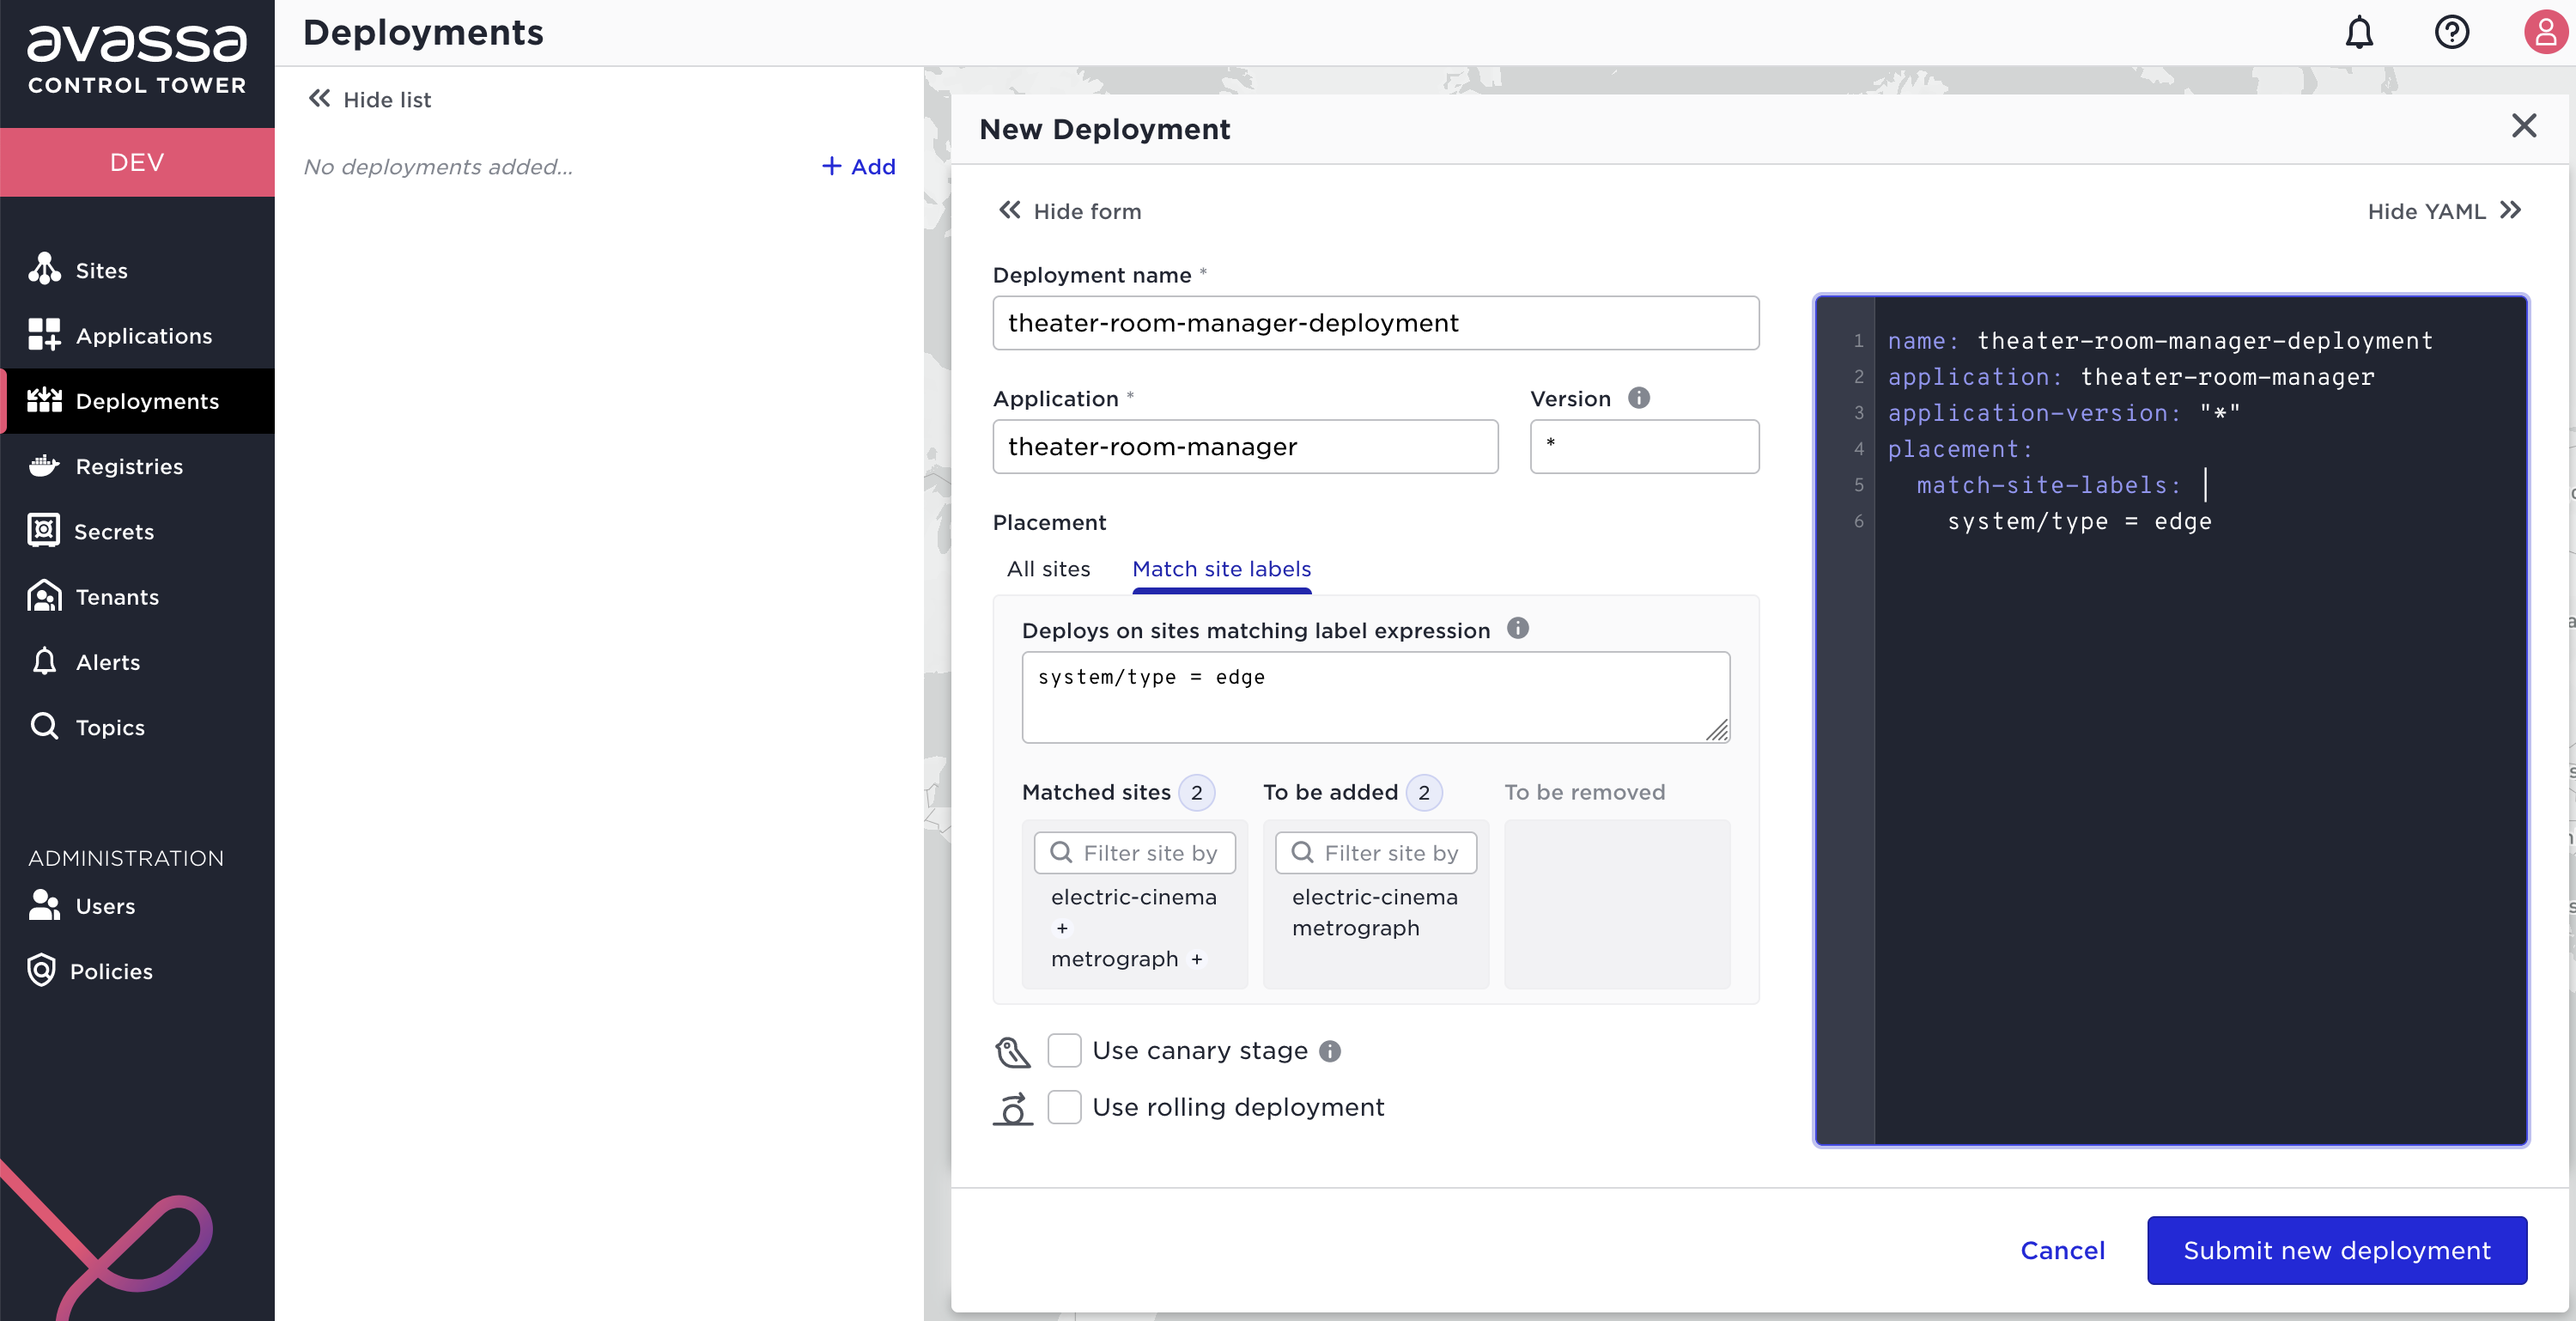Image resolution: width=2576 pixels, height=1321 pixels.
Task: Click the To be removed heading
Action: point(1584,792)
